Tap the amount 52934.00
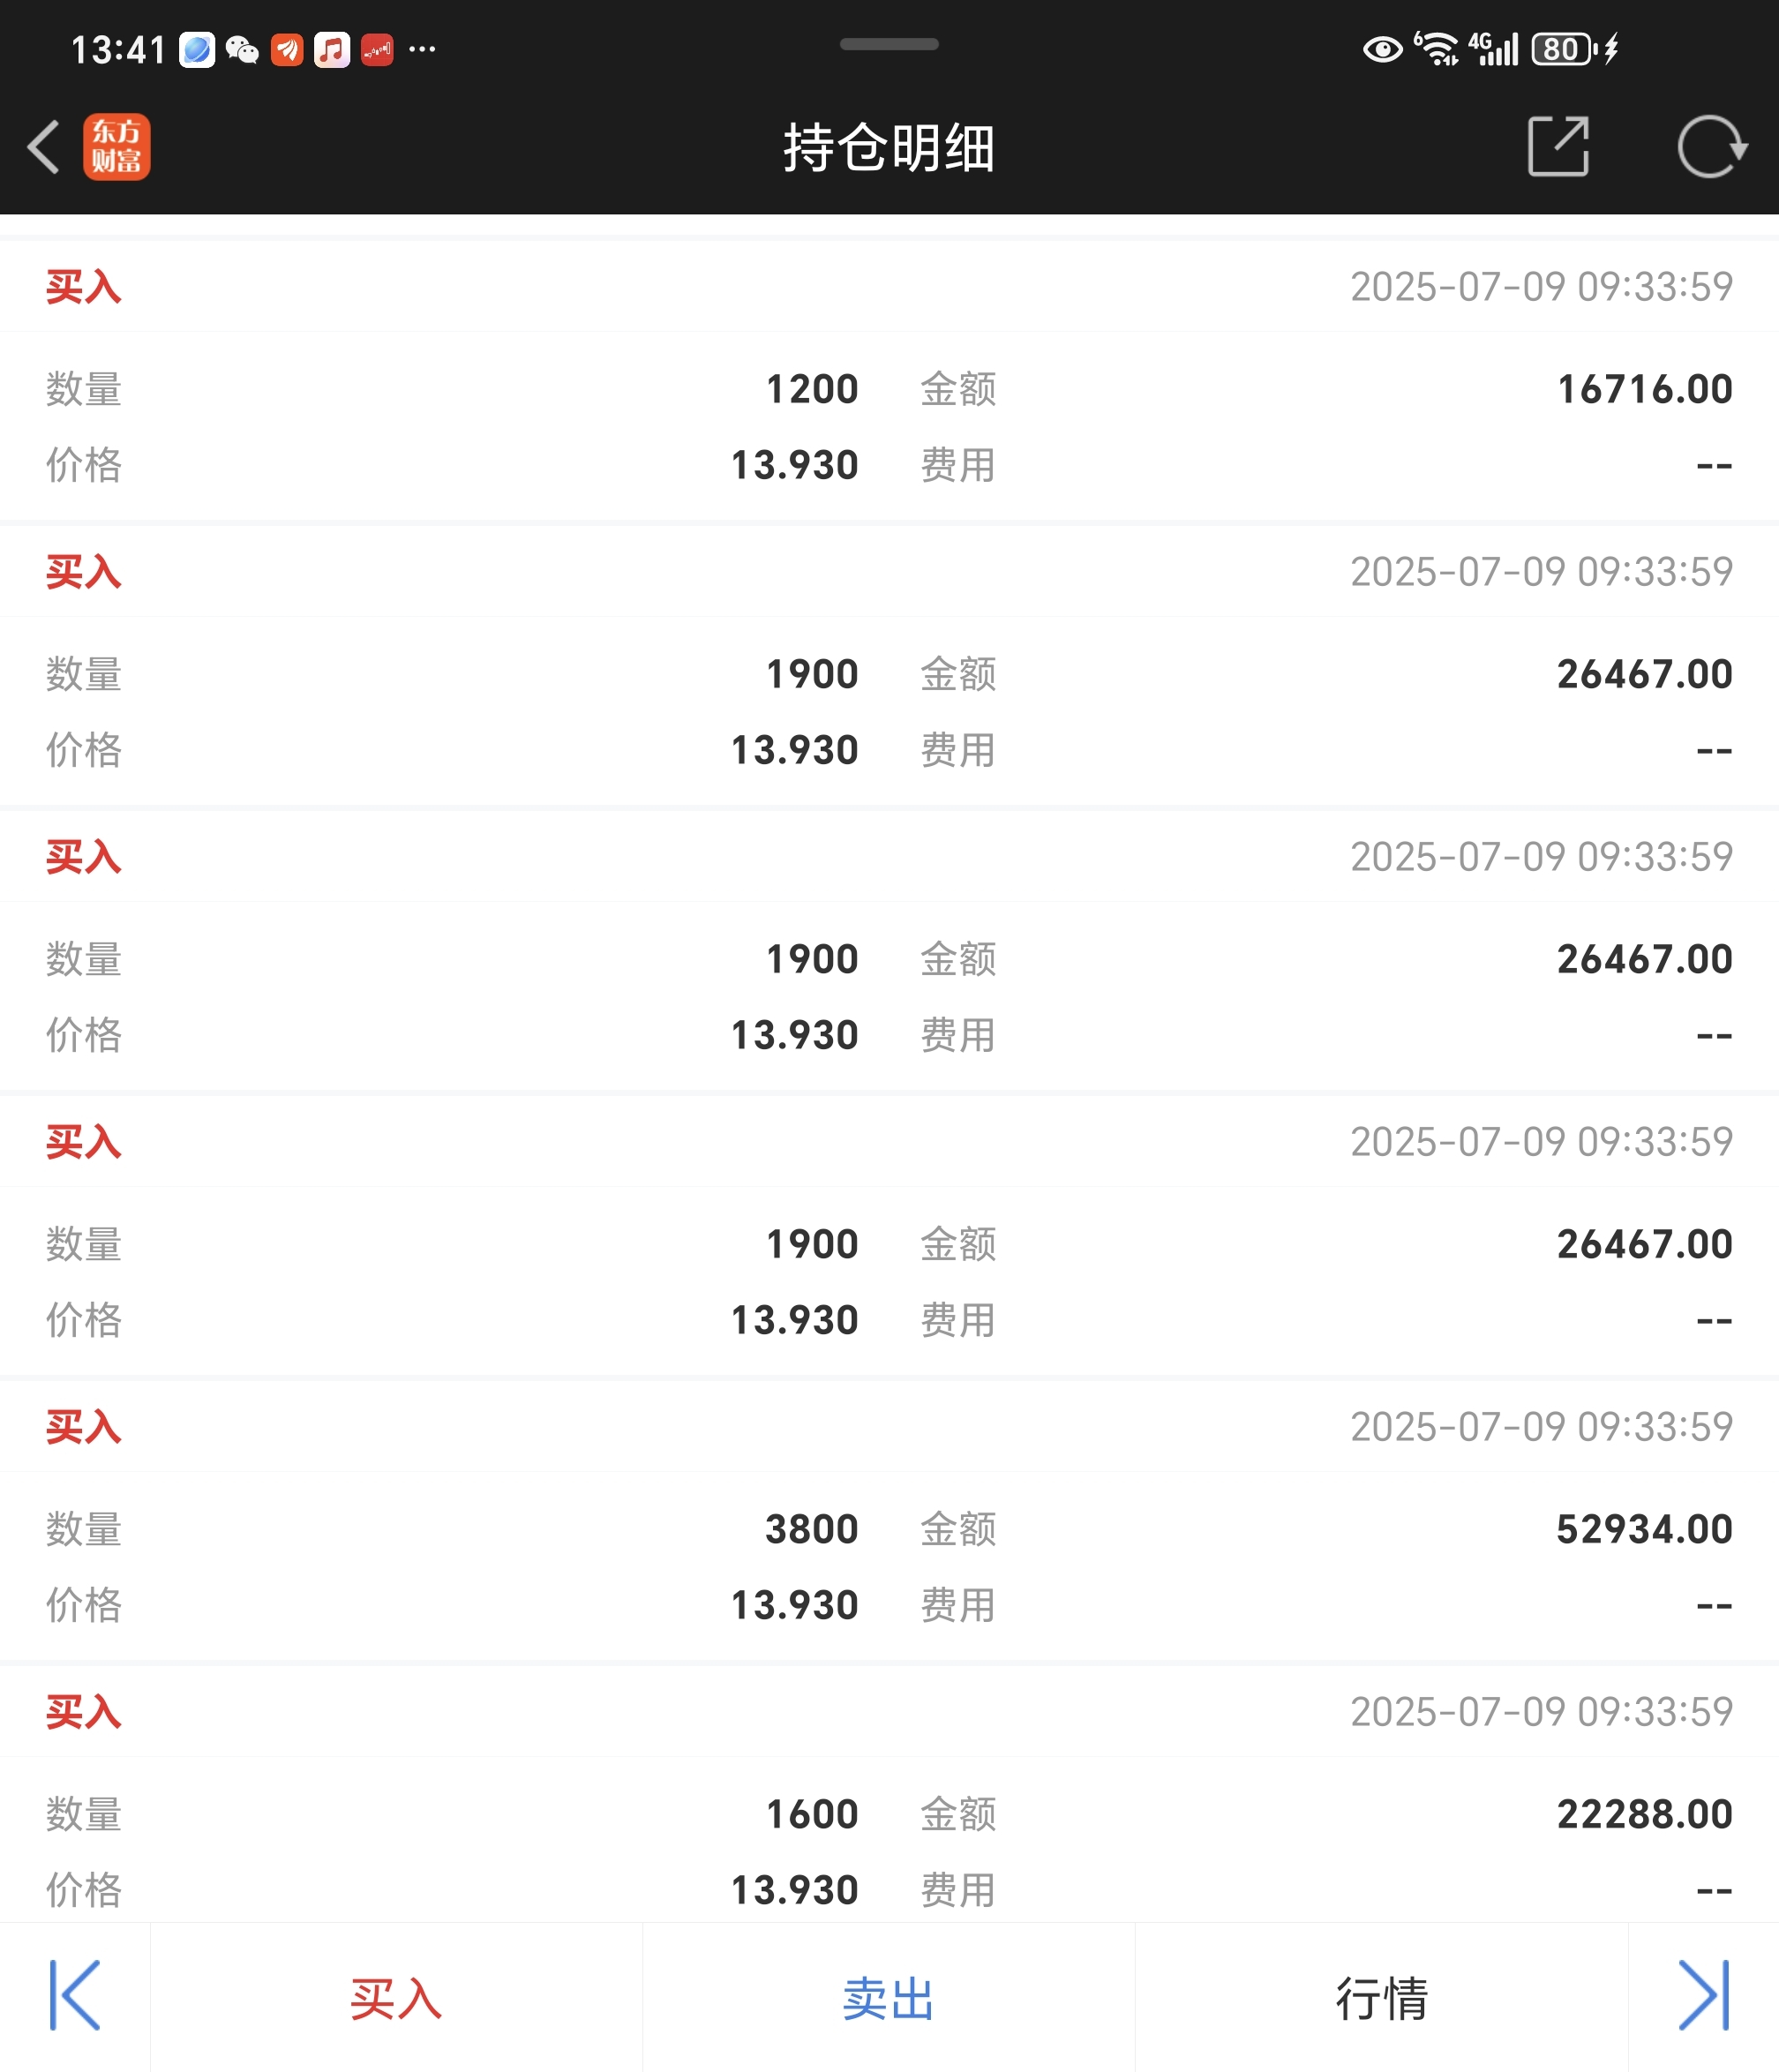Image resolution: width=1779 pixels, height=2072 pixels. click(x=1644, y=1529)
